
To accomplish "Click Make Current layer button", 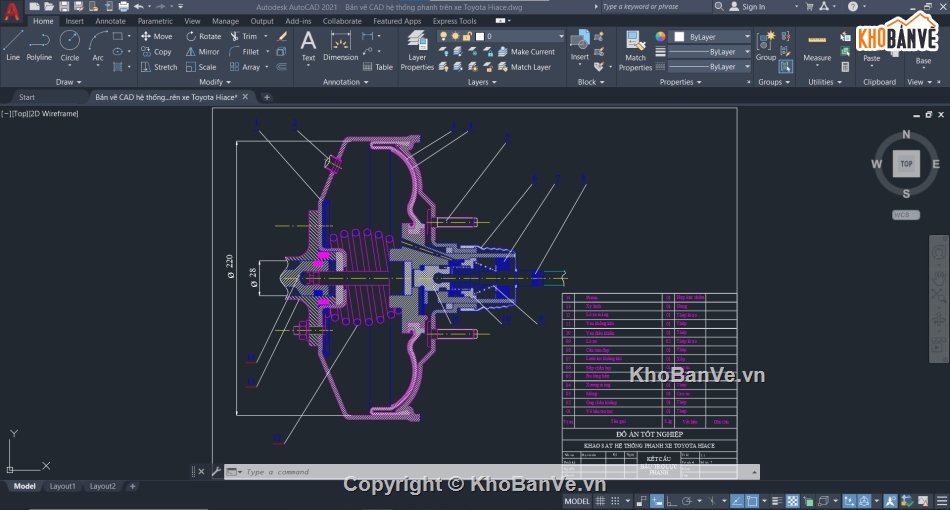I will pos(526,51).
